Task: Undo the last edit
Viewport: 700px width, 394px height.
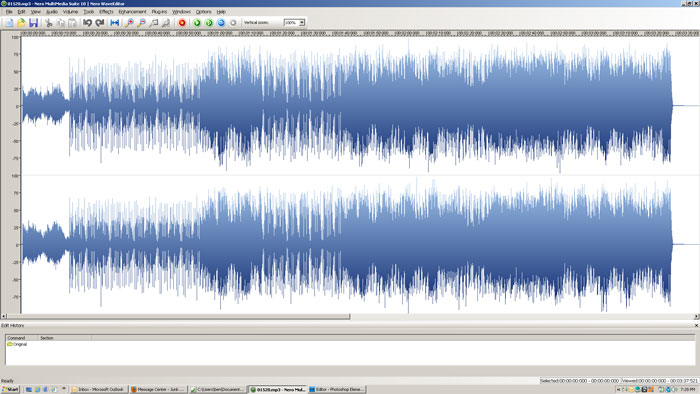Action: [88, 23]
